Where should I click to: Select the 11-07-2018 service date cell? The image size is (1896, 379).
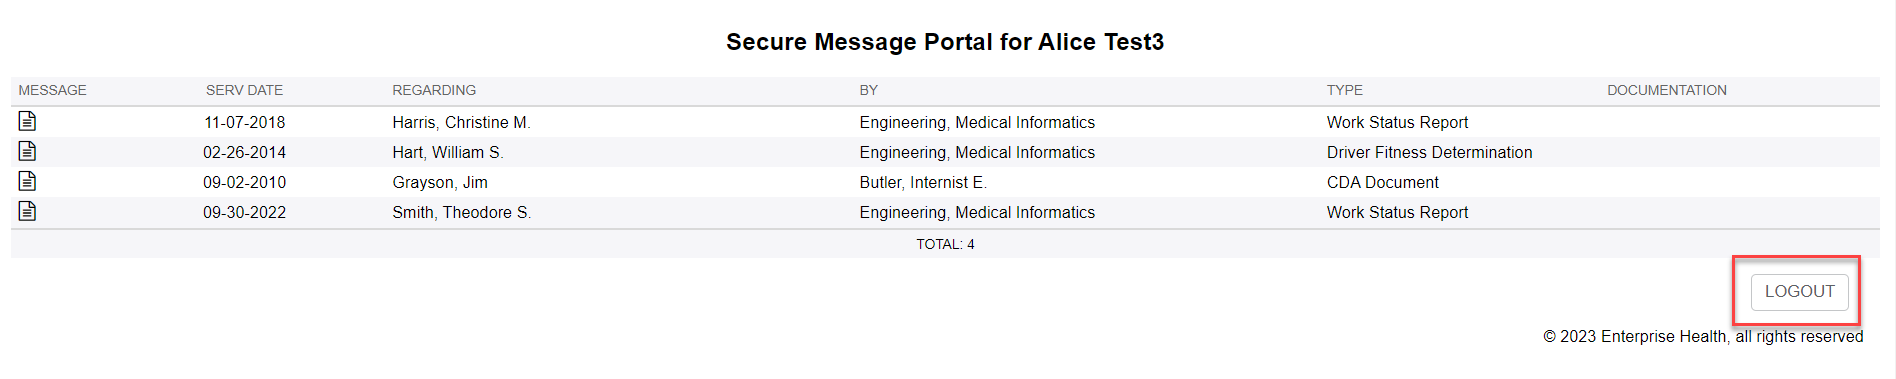(x=244, y=122)
